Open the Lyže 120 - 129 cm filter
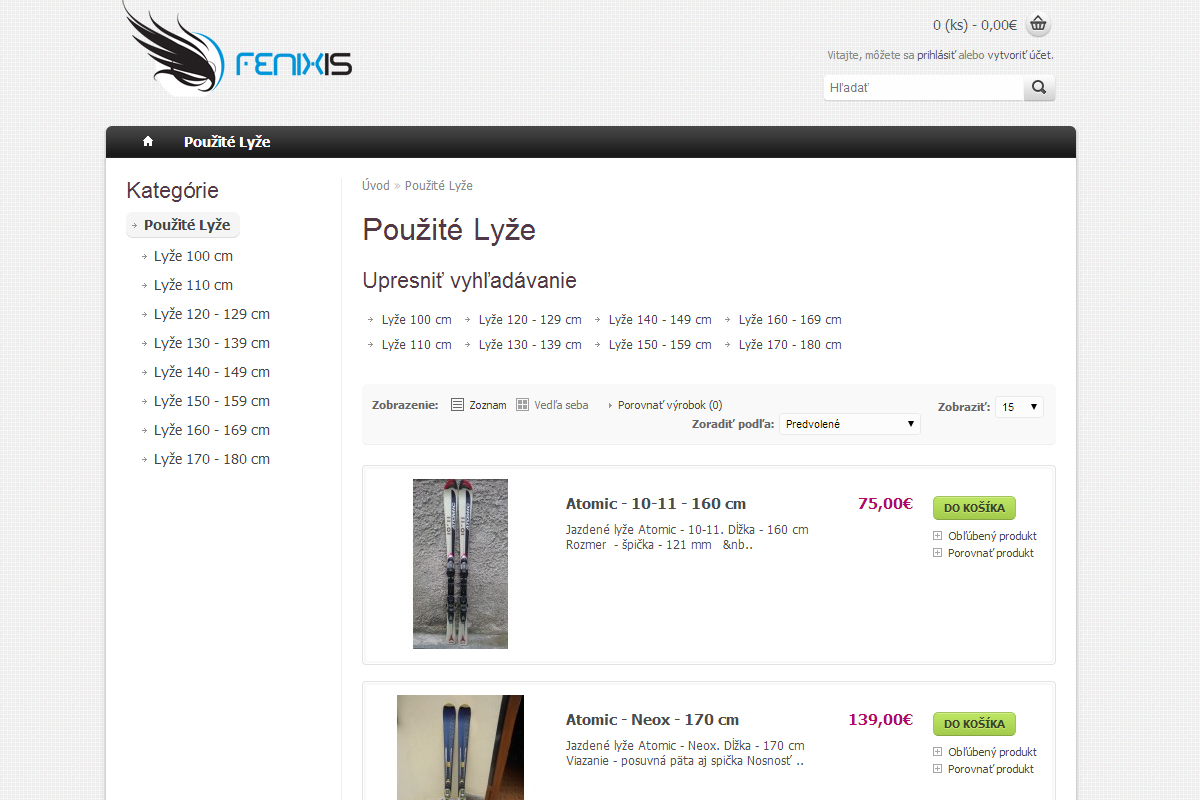The image size is (1200, 800). (x=529, y=319)
